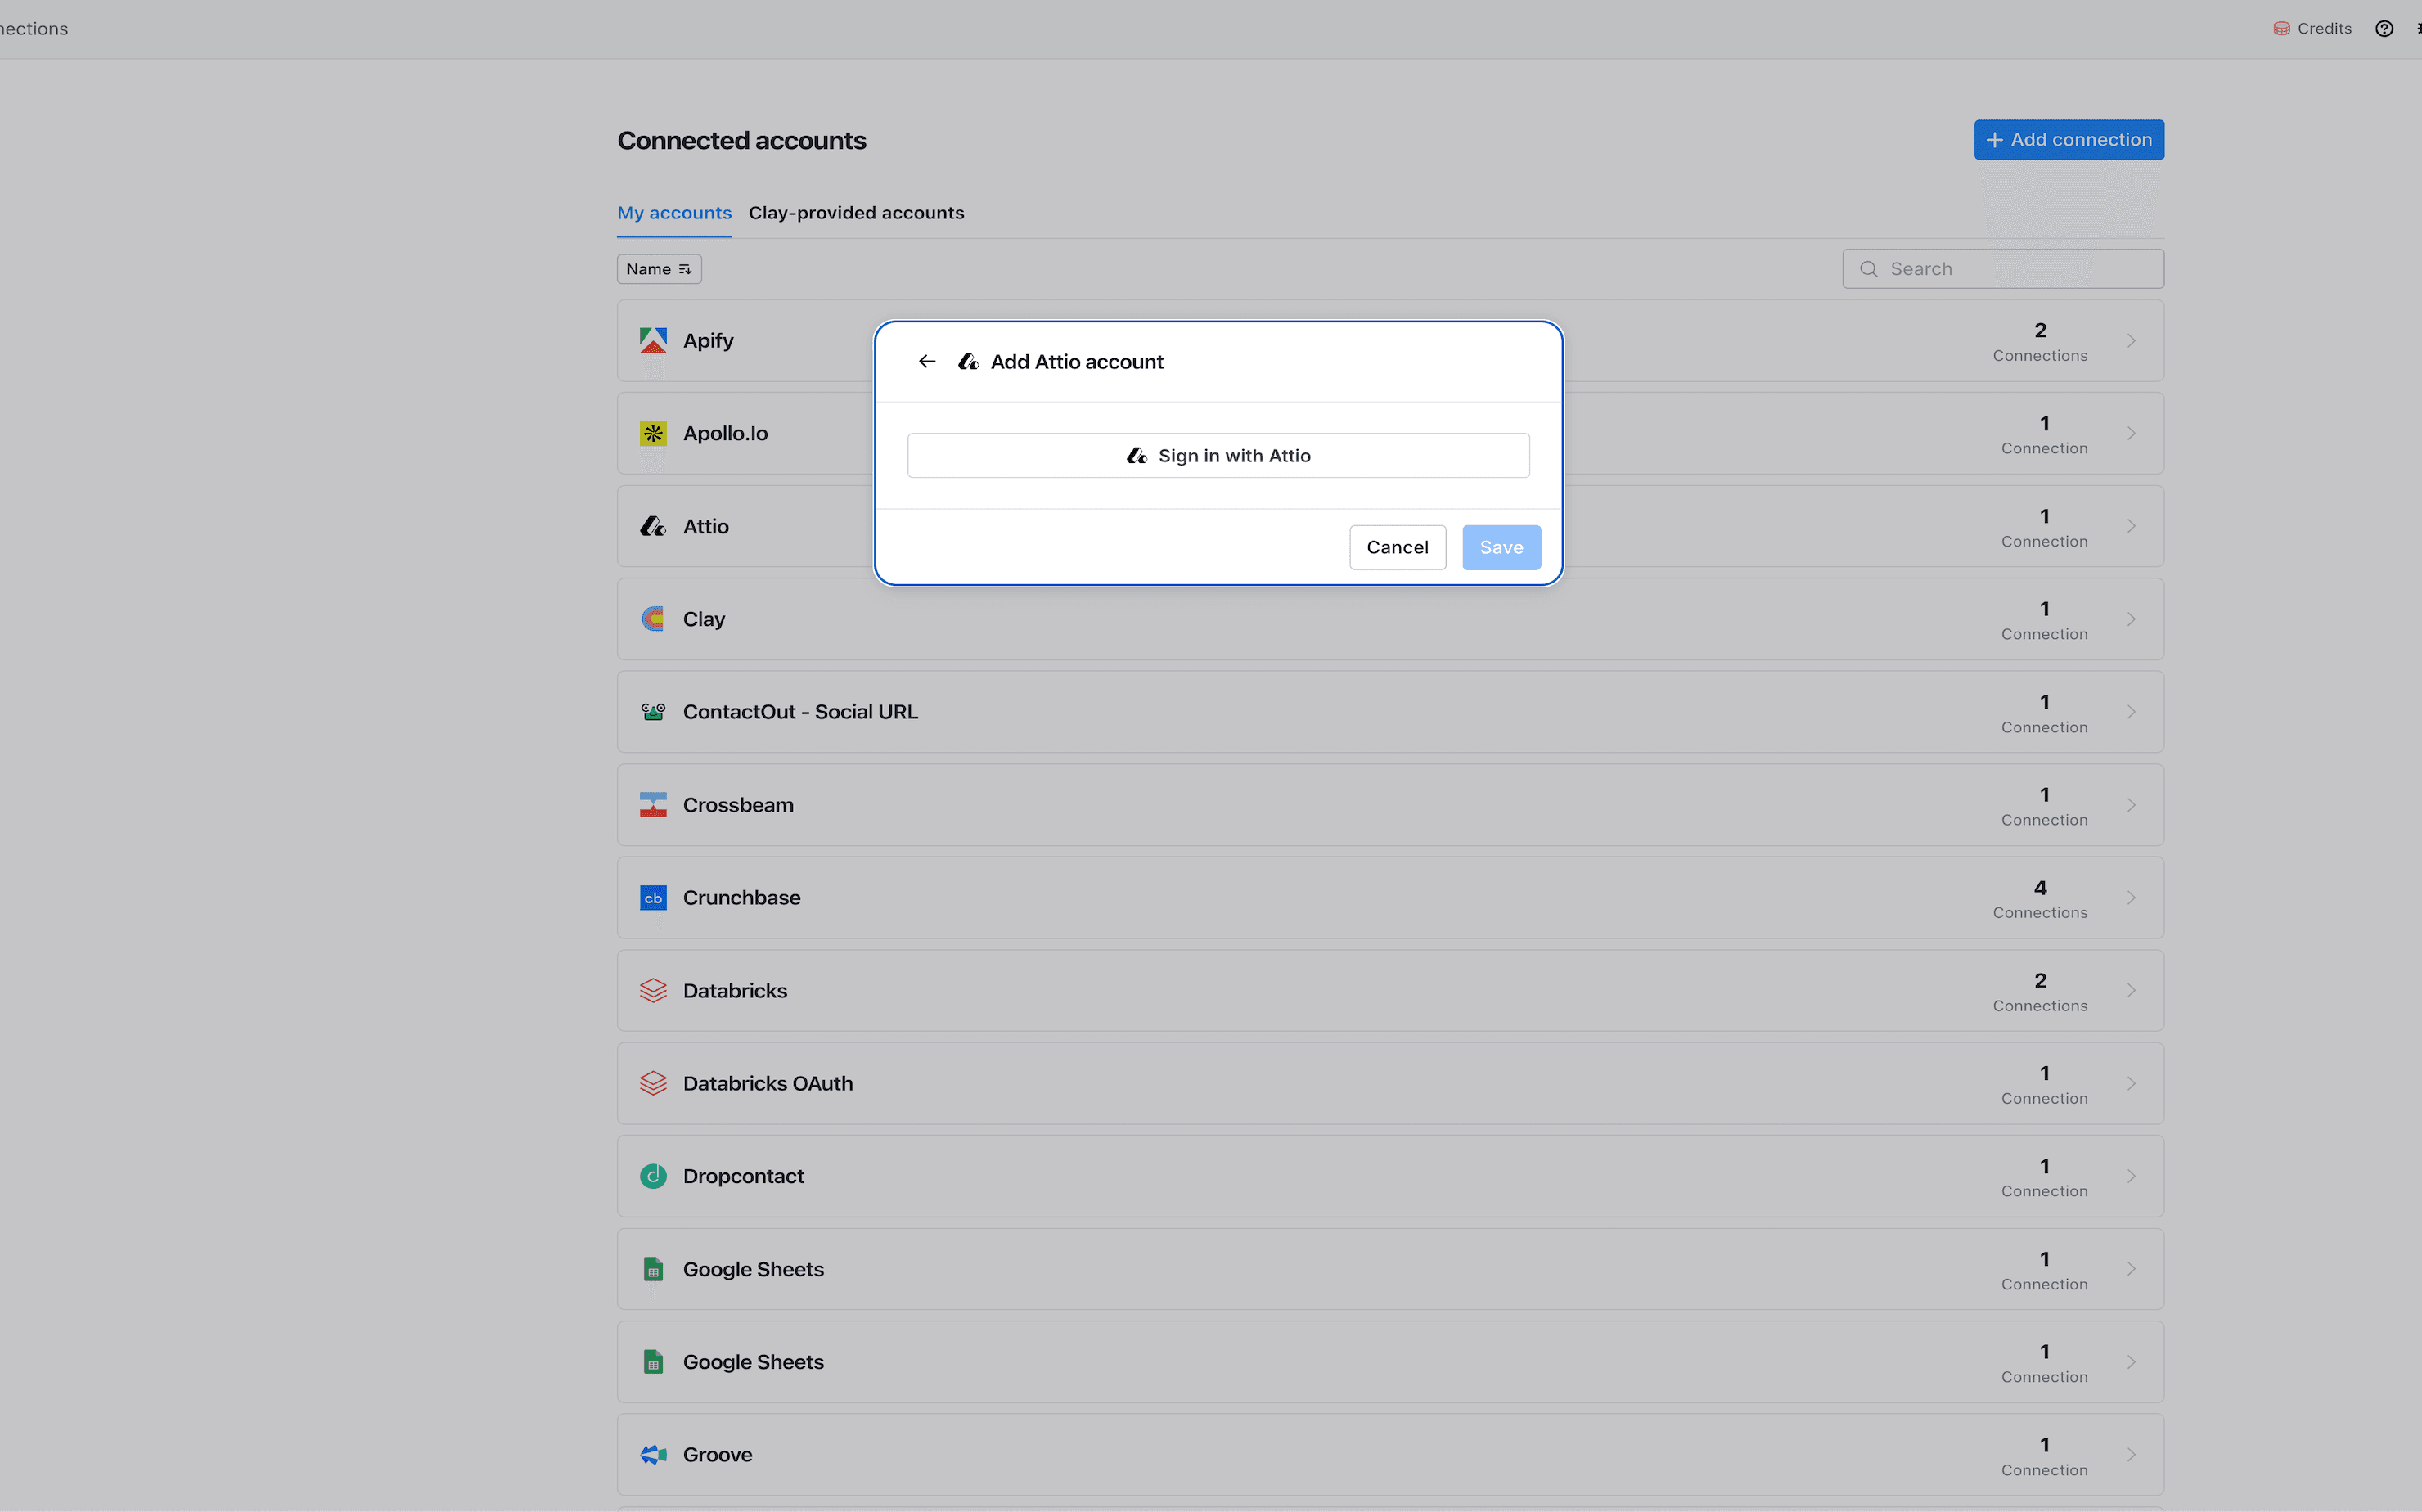This screenshot has width=2422, height=1512.
Task: Click the back arrow in Attio dialog
Action: click(x=926, y=361)
